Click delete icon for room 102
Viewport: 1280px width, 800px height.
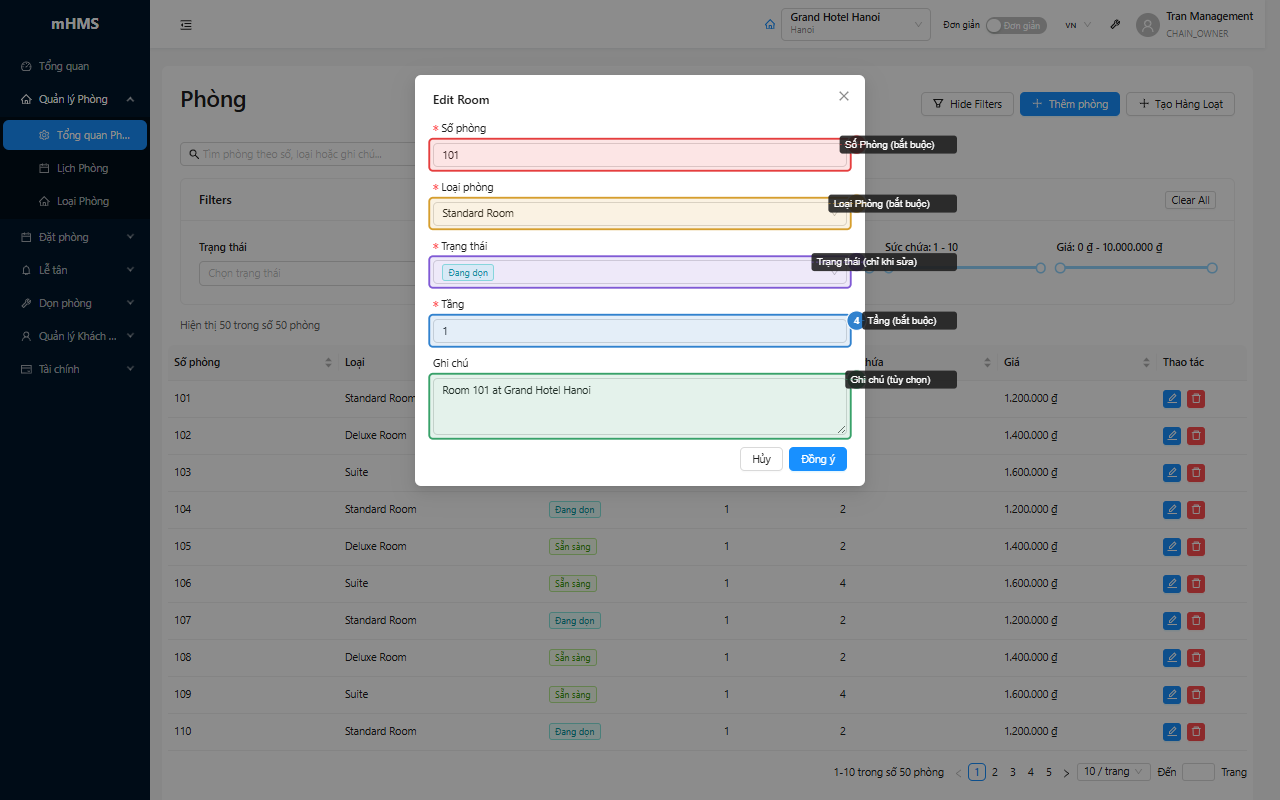click(x=1196, y=435)
